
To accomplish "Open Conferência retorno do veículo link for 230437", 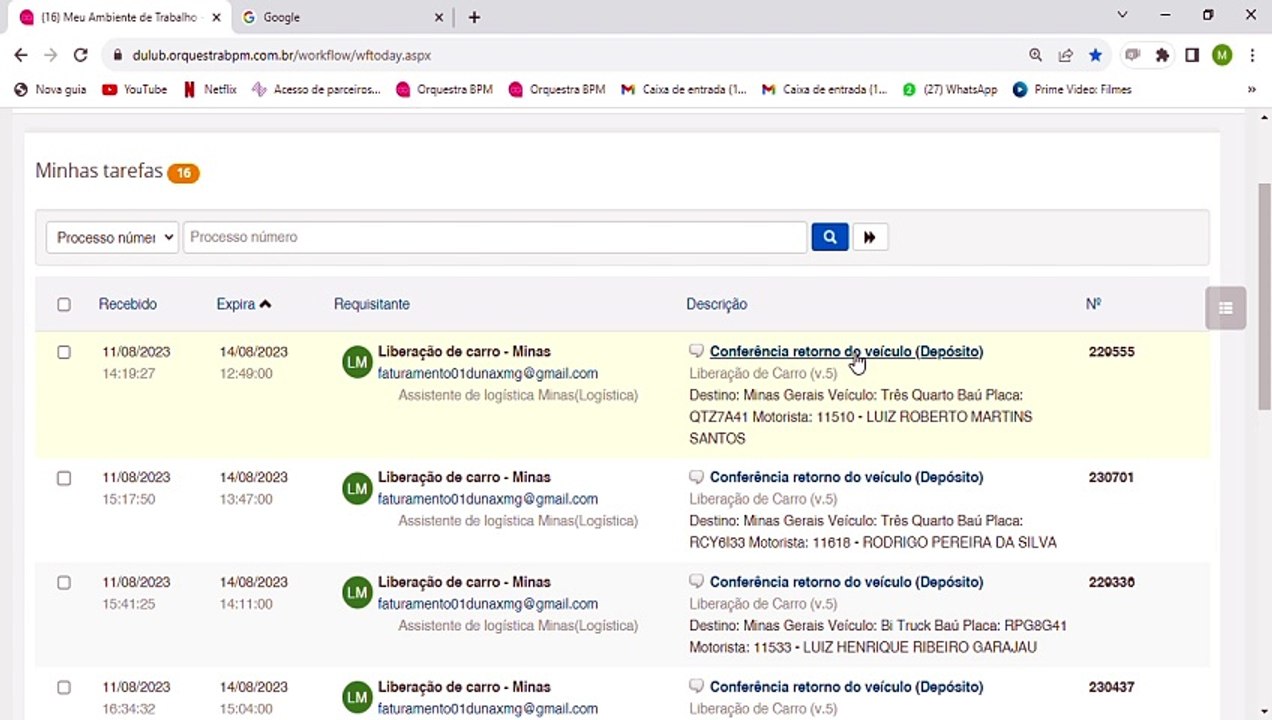I will 846,687.
